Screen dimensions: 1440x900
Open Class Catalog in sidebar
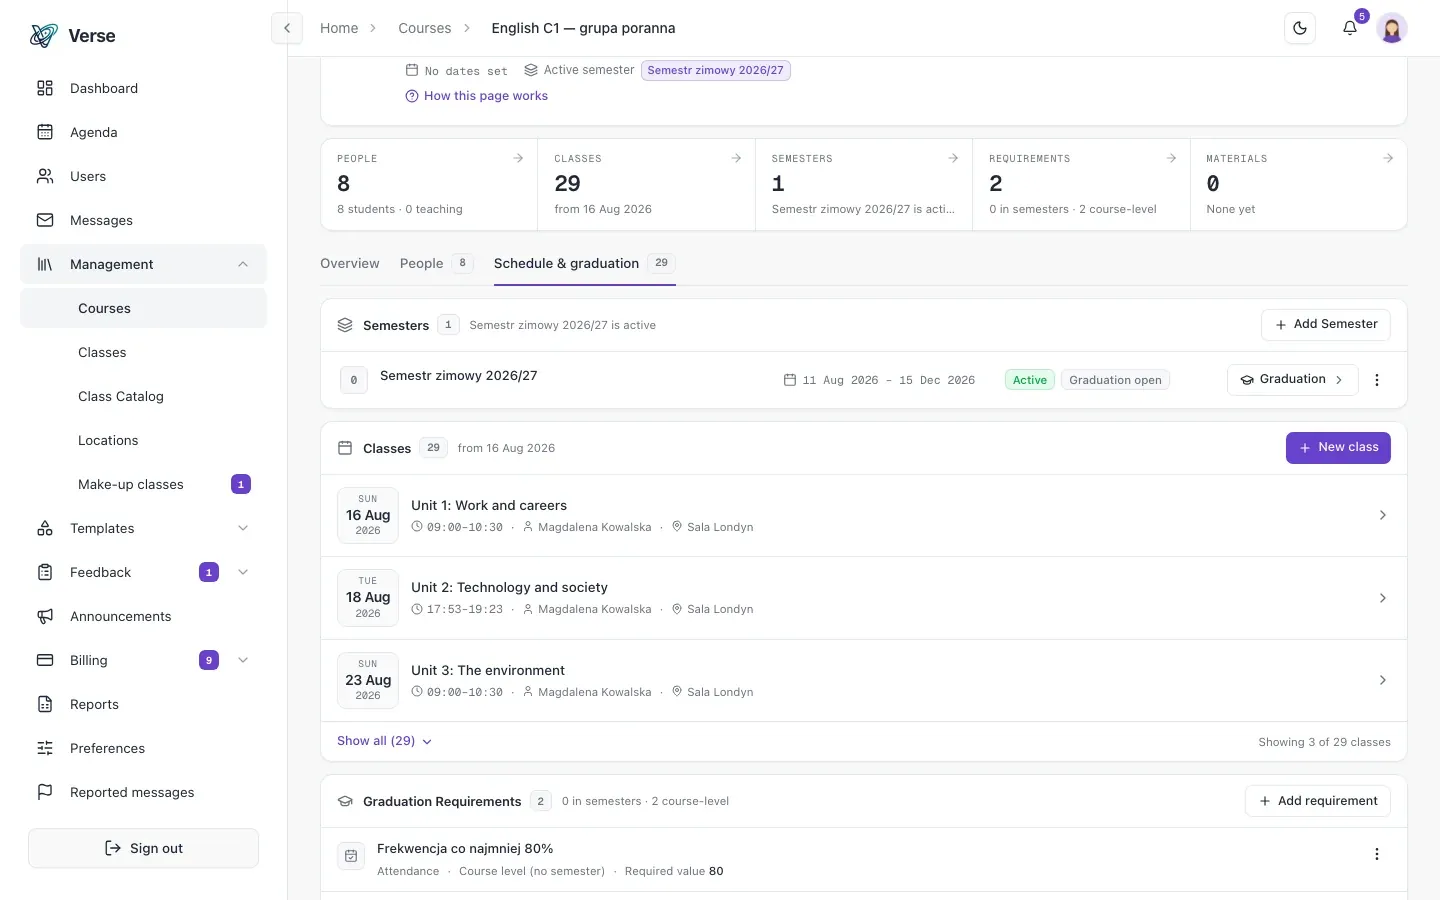(143, 396)
